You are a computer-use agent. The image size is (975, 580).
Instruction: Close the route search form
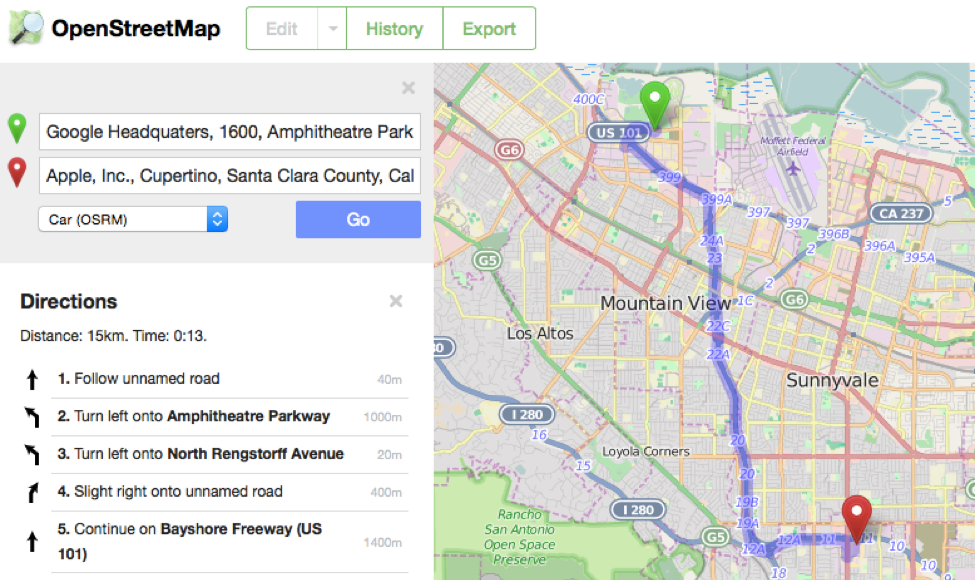[x=409, y=88]
